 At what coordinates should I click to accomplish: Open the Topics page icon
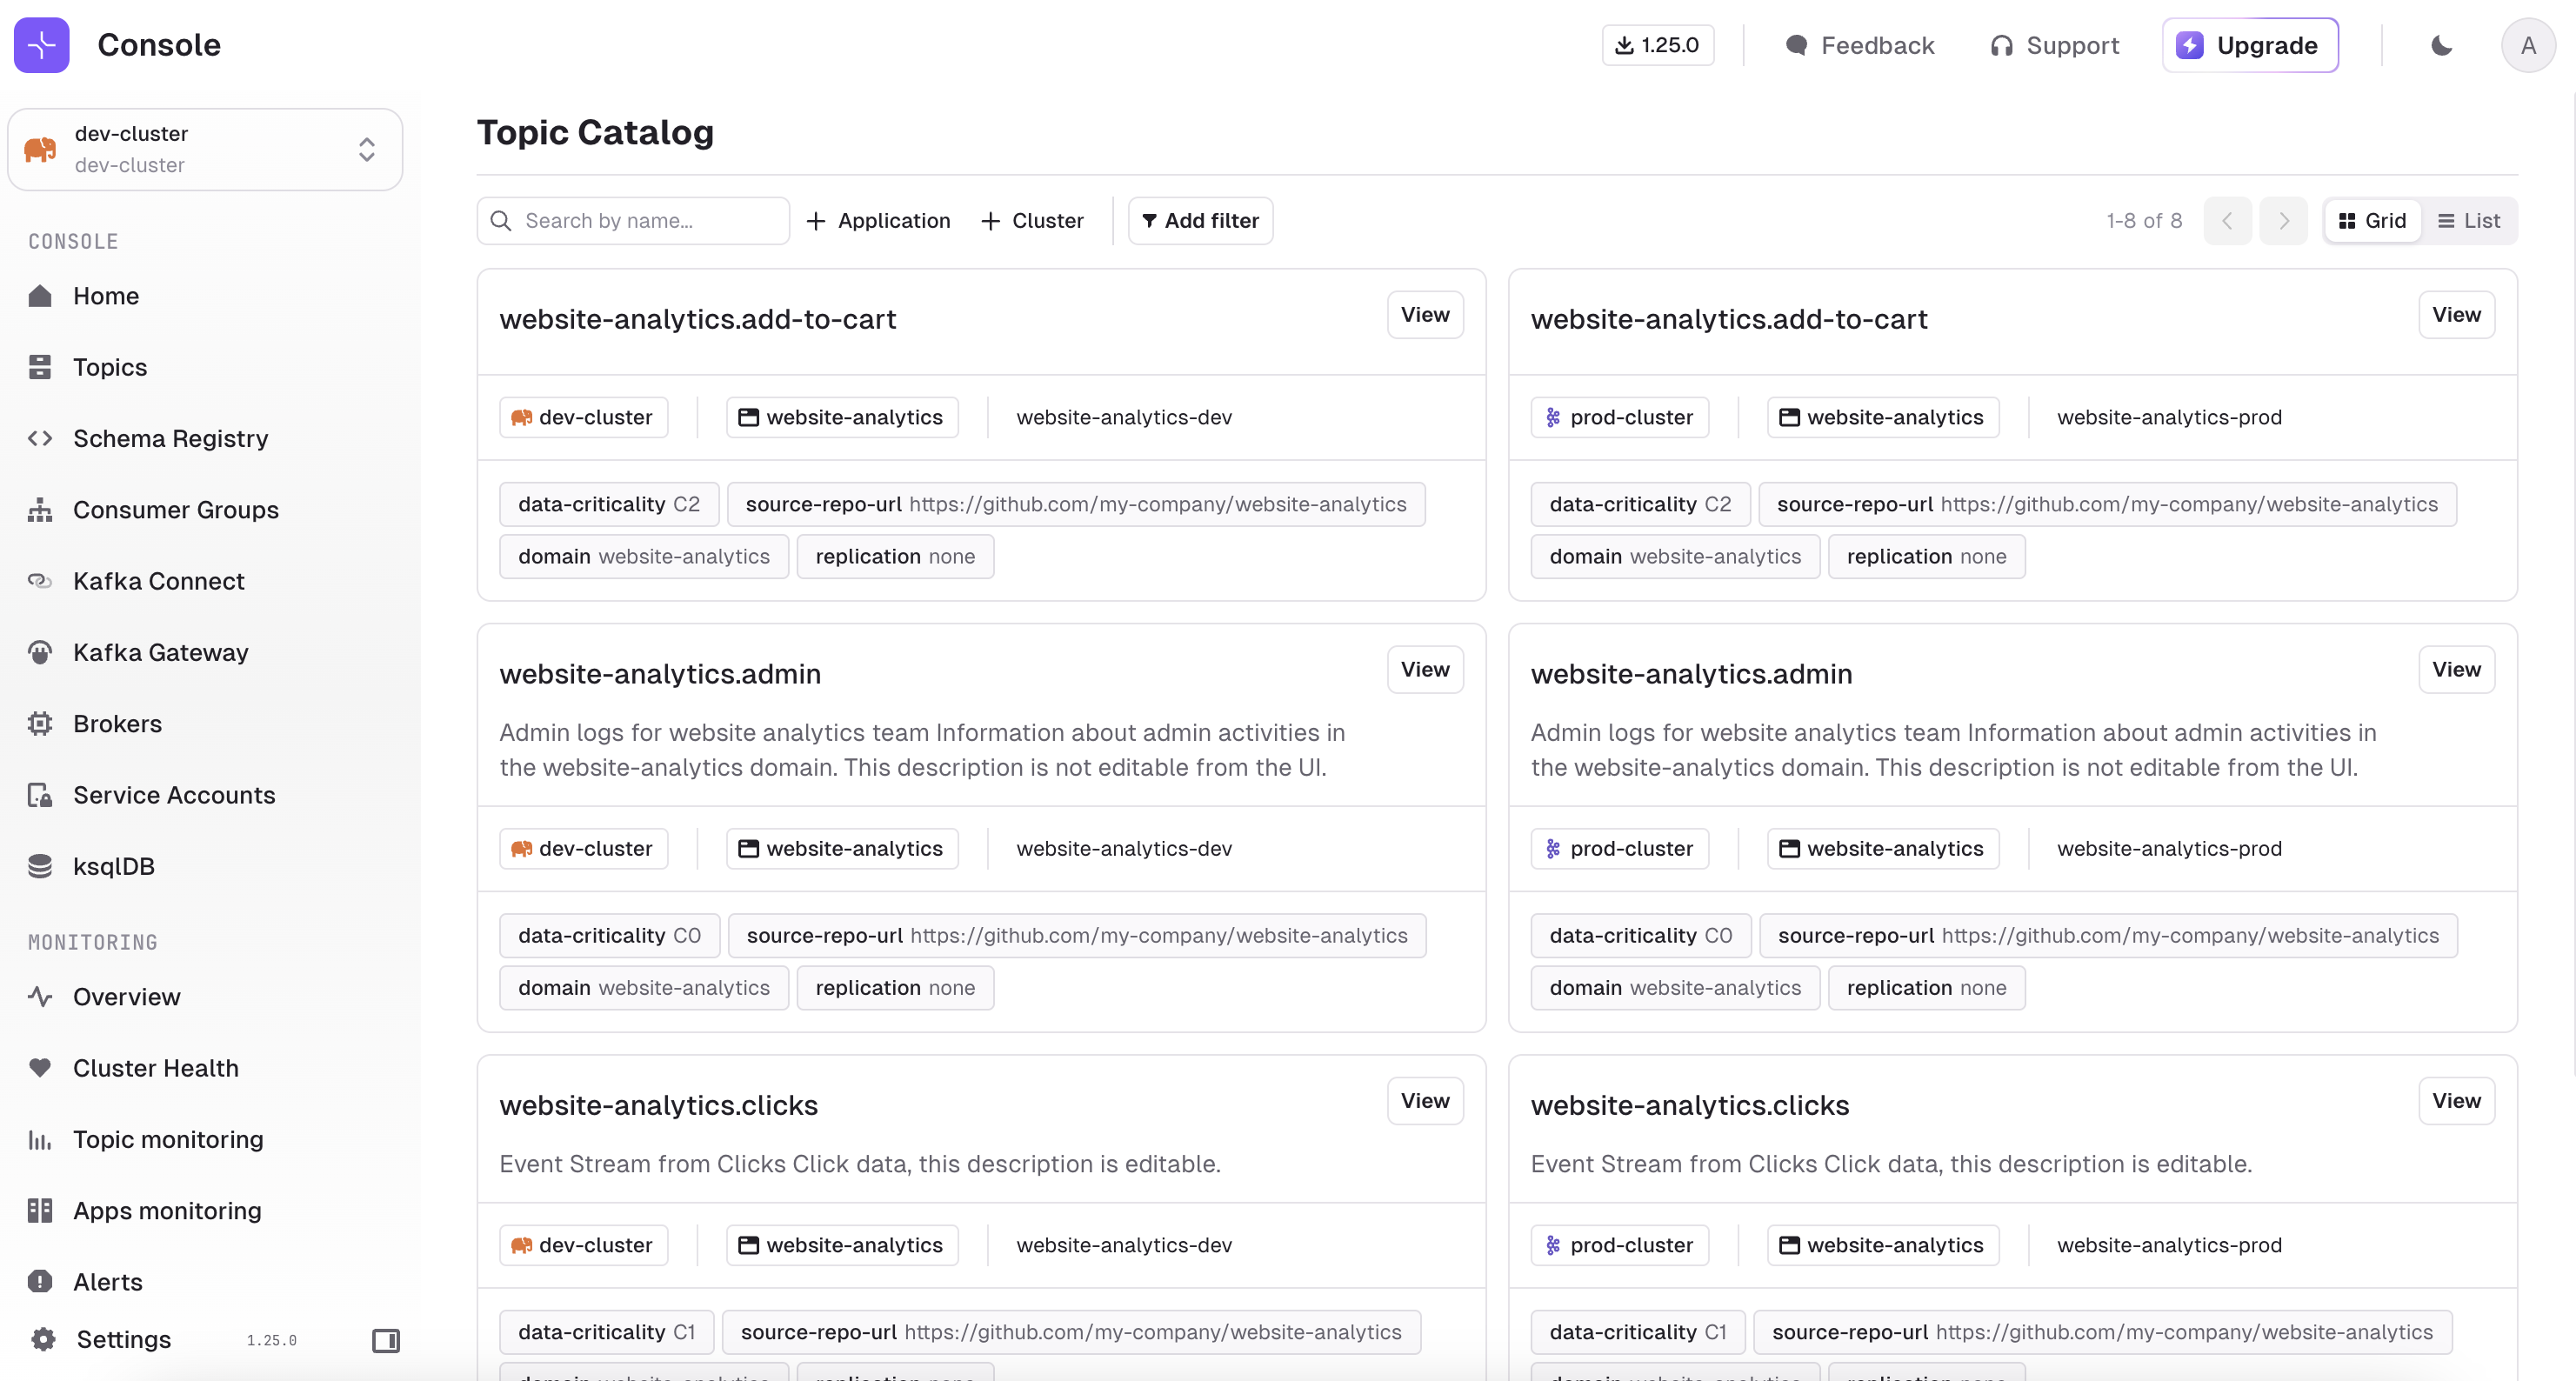[40, 367]
